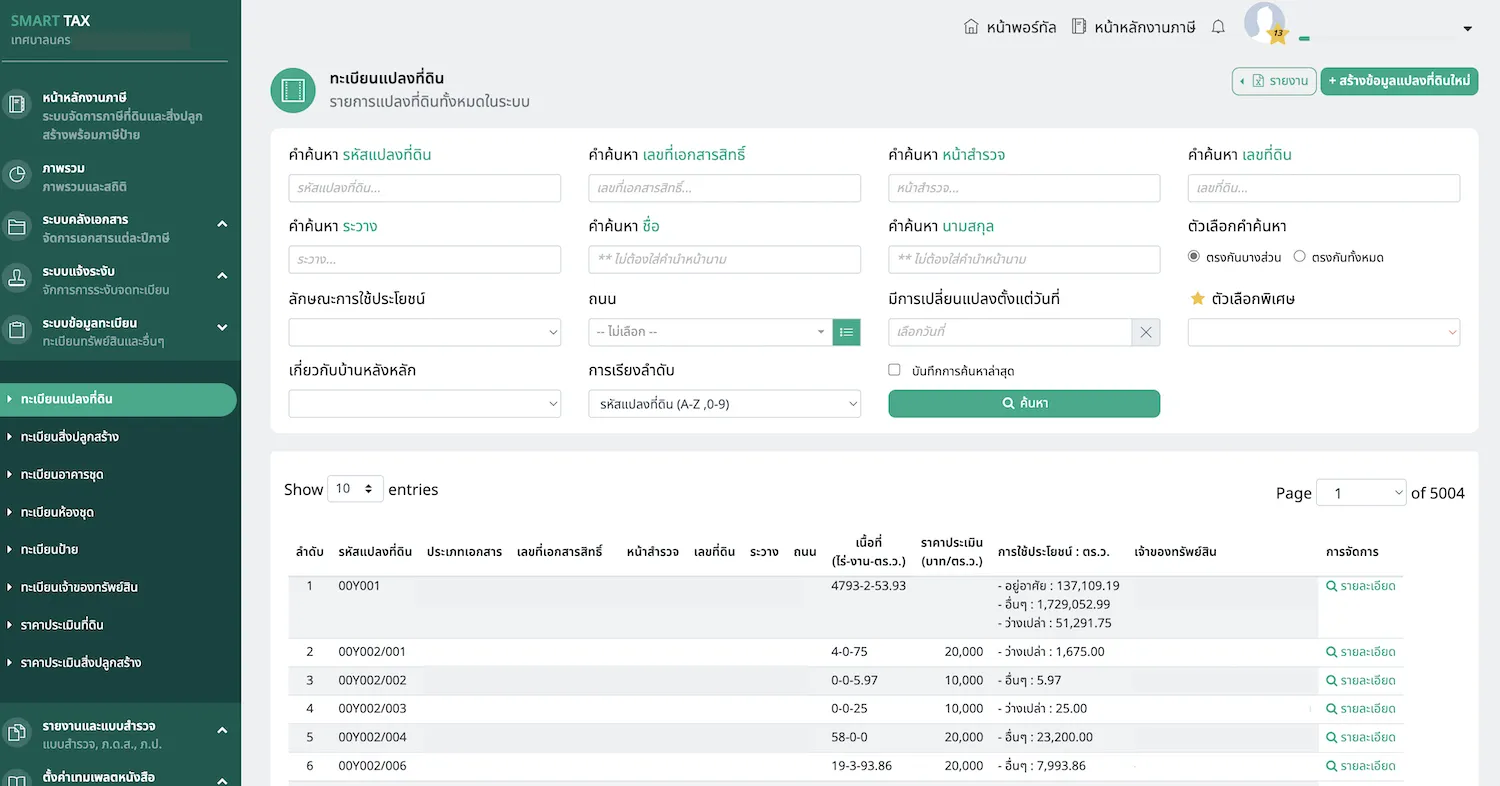The height and width of the screenshot is (786, 1500).
Task: Click สร้างข้อมูลแปลงที่ดินใหม่ button
Action: [1399, 81]
